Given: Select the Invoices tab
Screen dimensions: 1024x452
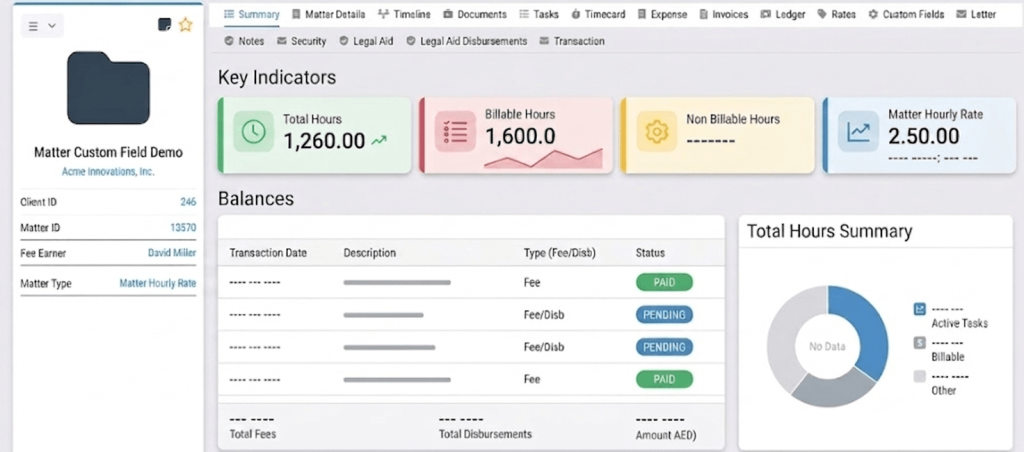Looking at the screenshot, I should pyautogui.click(x=723, y=15).
